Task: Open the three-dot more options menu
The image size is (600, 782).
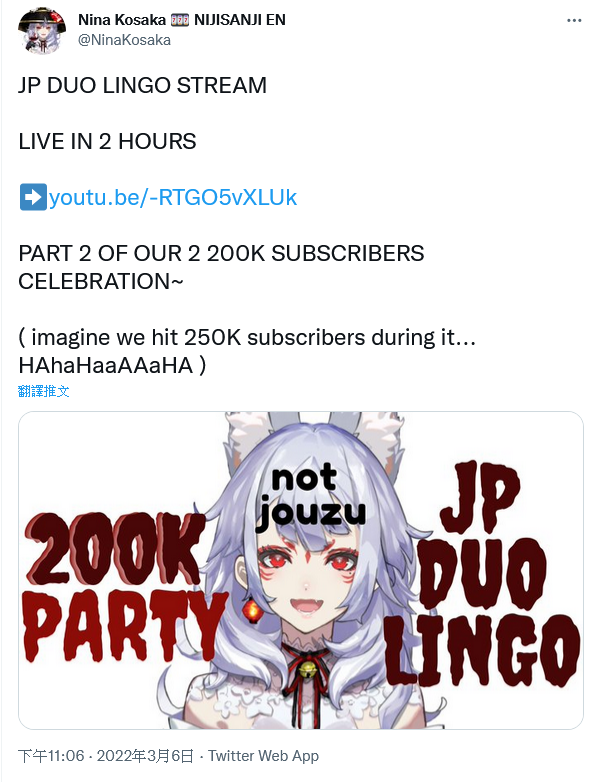Action: coord(574,20)
